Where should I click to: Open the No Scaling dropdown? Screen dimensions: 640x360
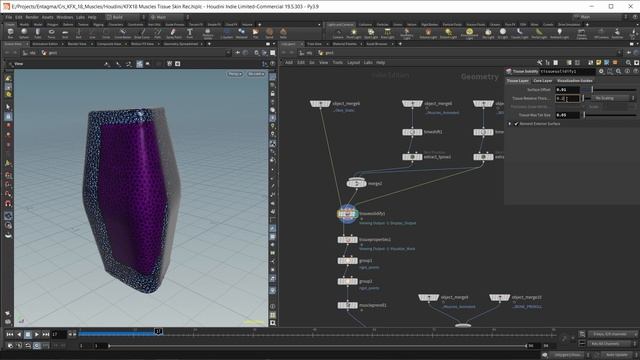click(x=613, y=98)
